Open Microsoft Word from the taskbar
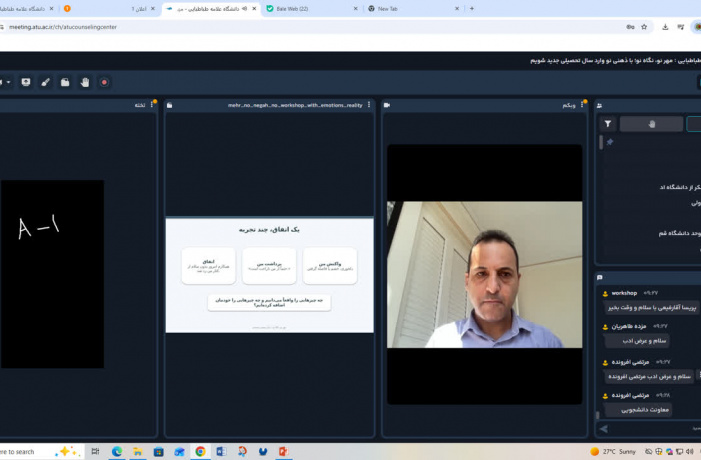 221,452
